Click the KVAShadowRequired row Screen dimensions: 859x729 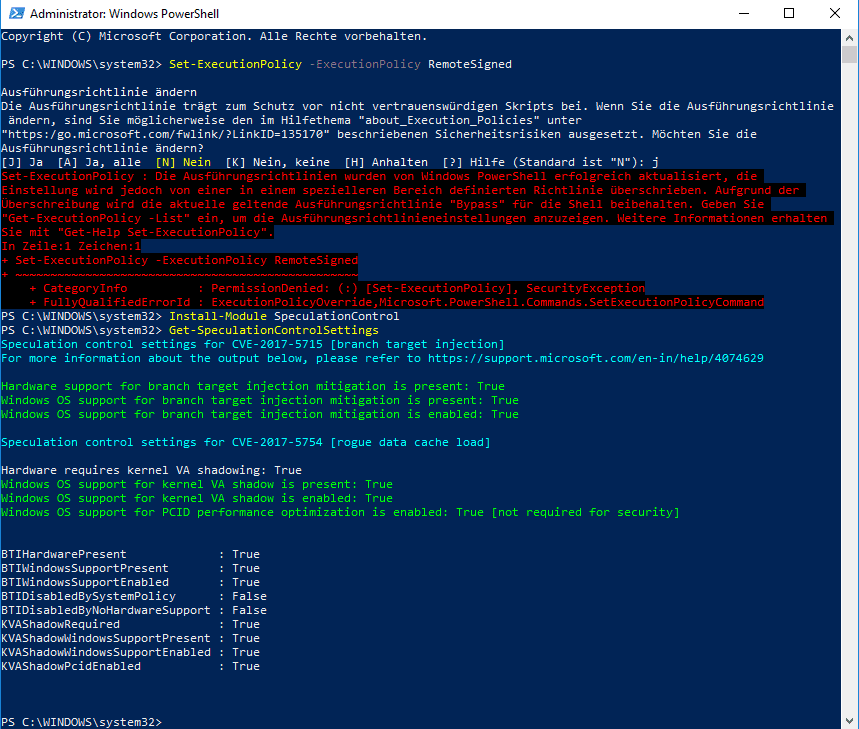coord(130,624)
